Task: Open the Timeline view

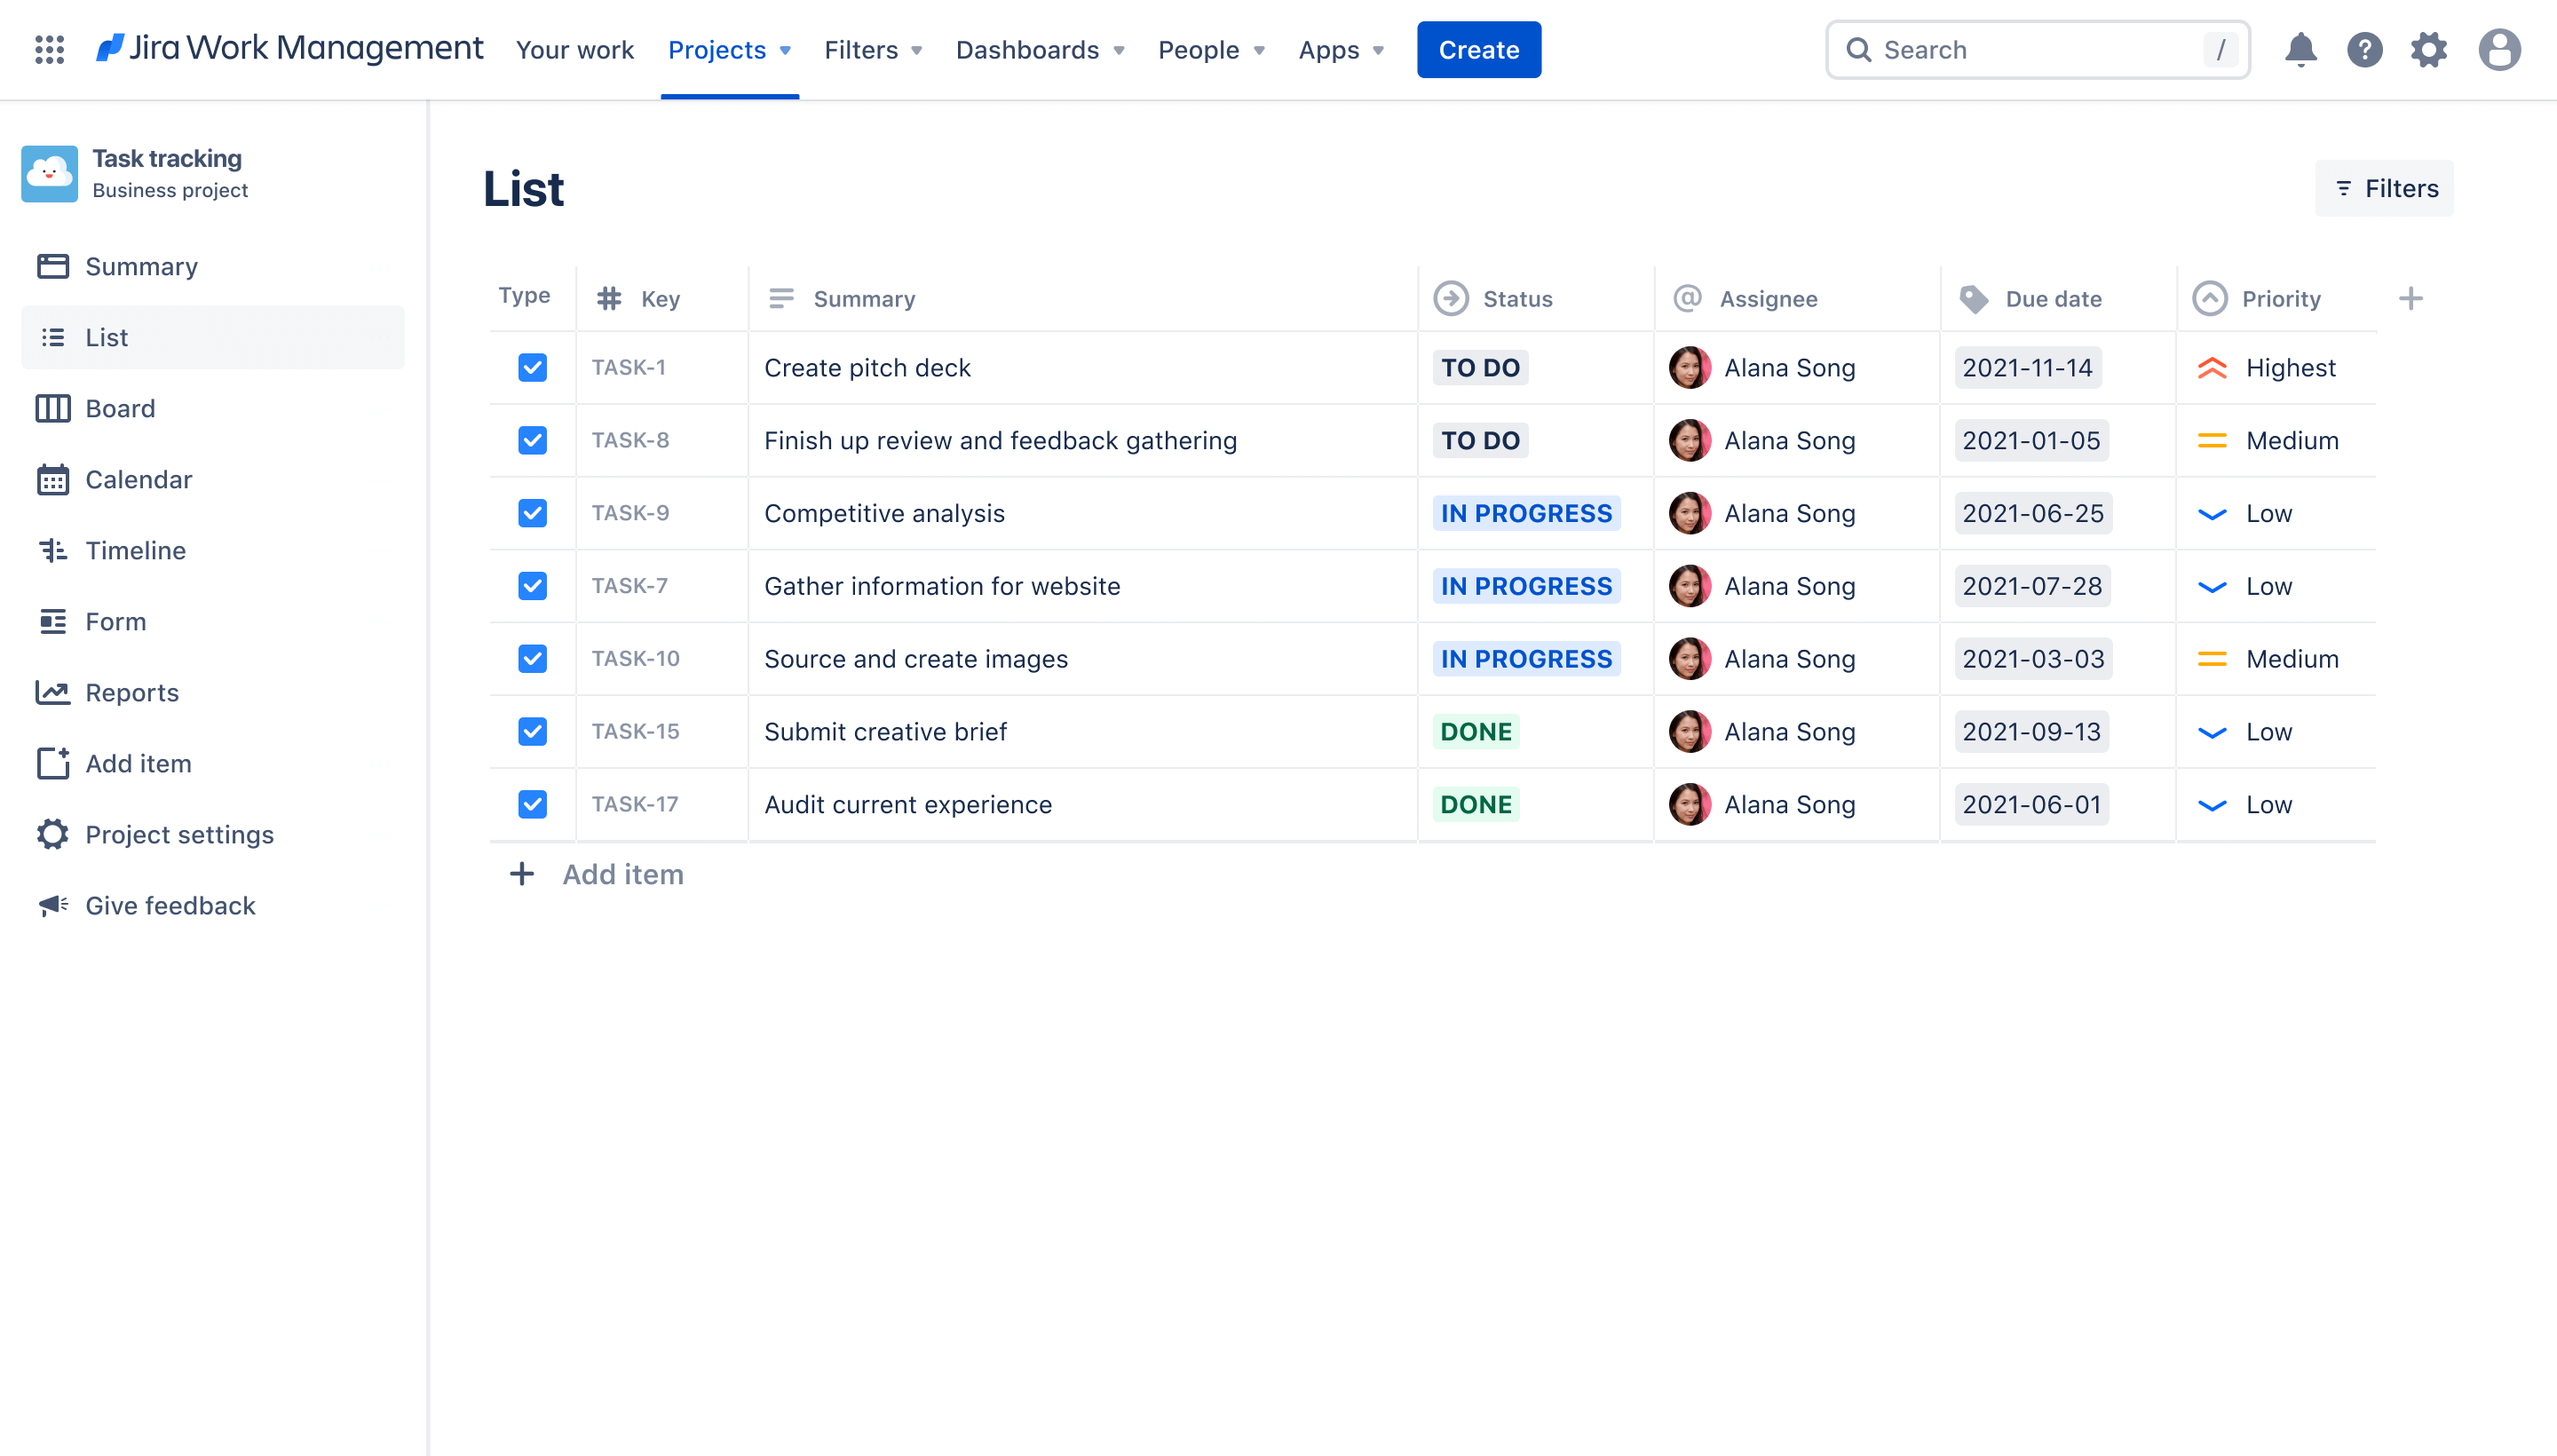Action: click(135, 550)
